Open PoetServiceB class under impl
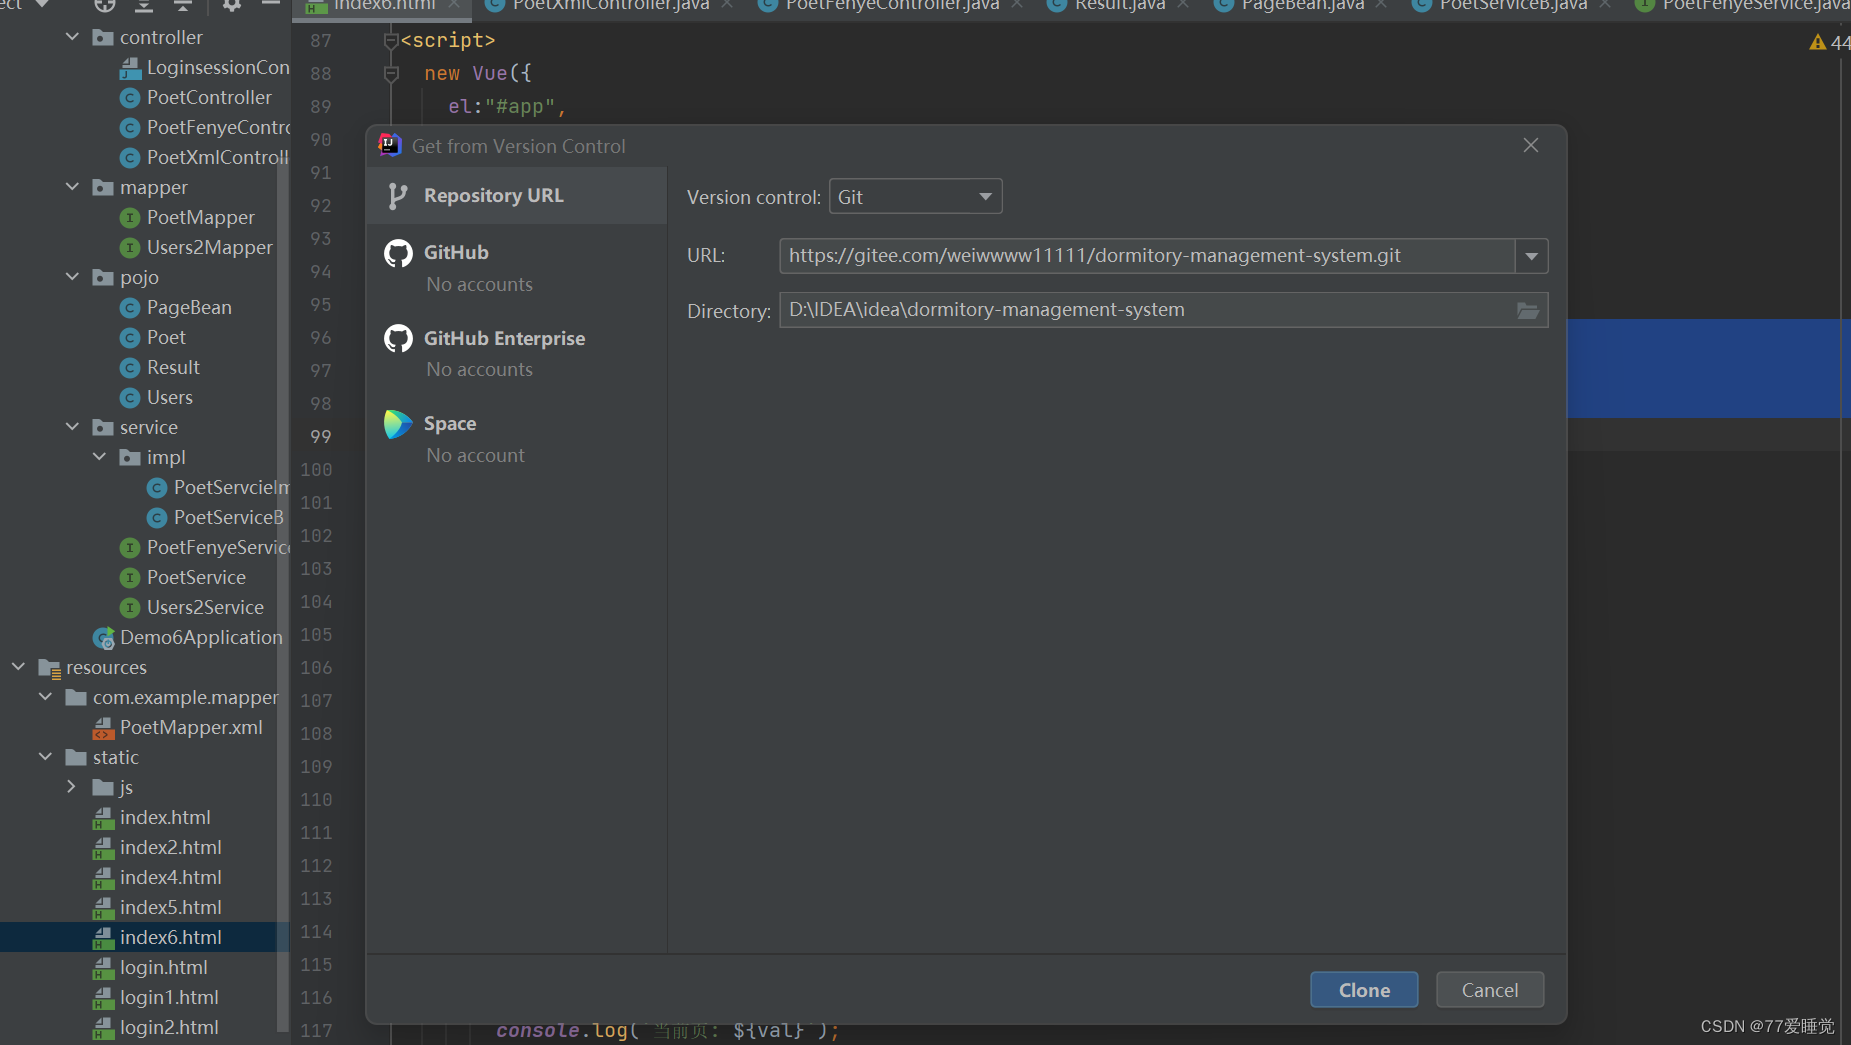The image size is (1851, 1045). tap(216, 517)
